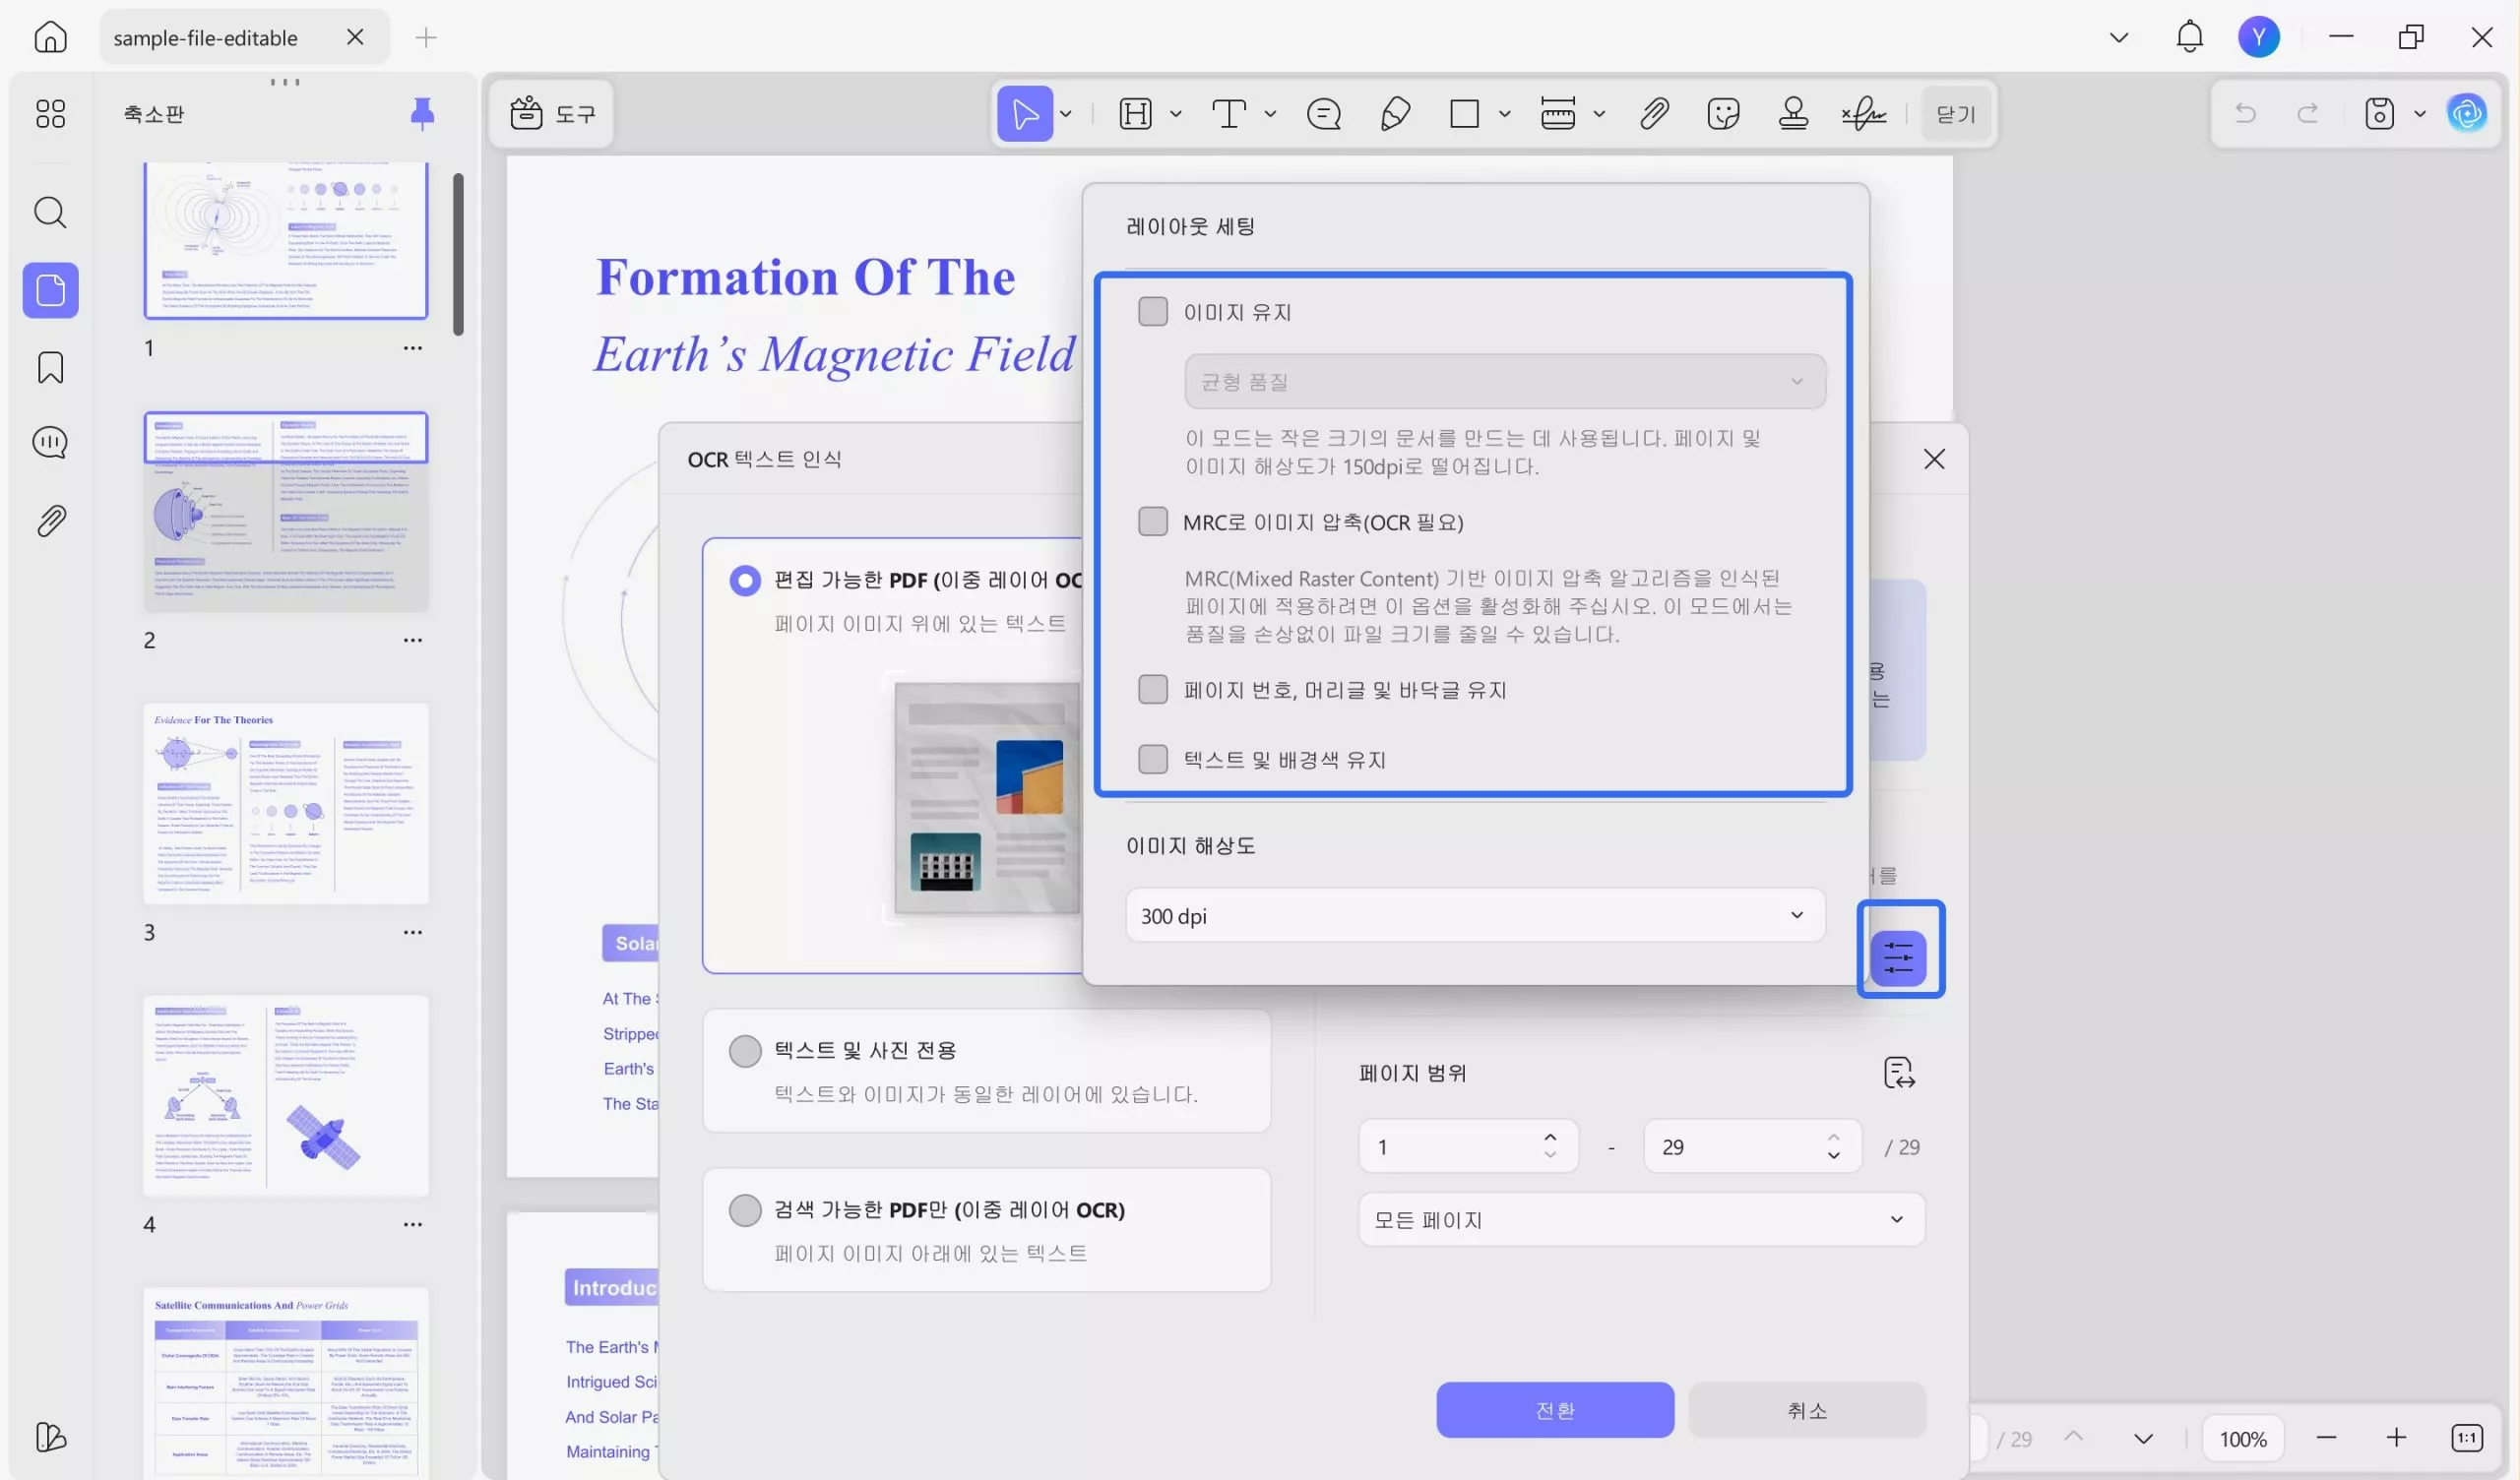Click the layout settings sliders icon
Viewport: 2520px width, 1480px height.
coord(1898,957)
